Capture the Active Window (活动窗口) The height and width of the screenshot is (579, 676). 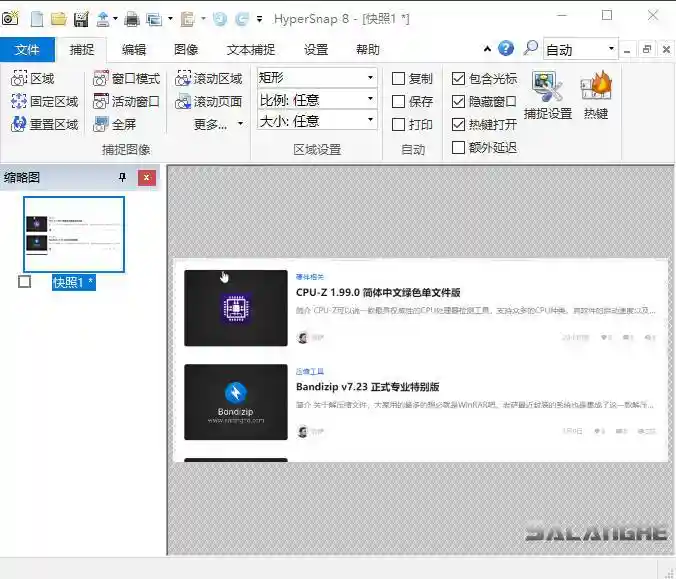click(126, 101)
